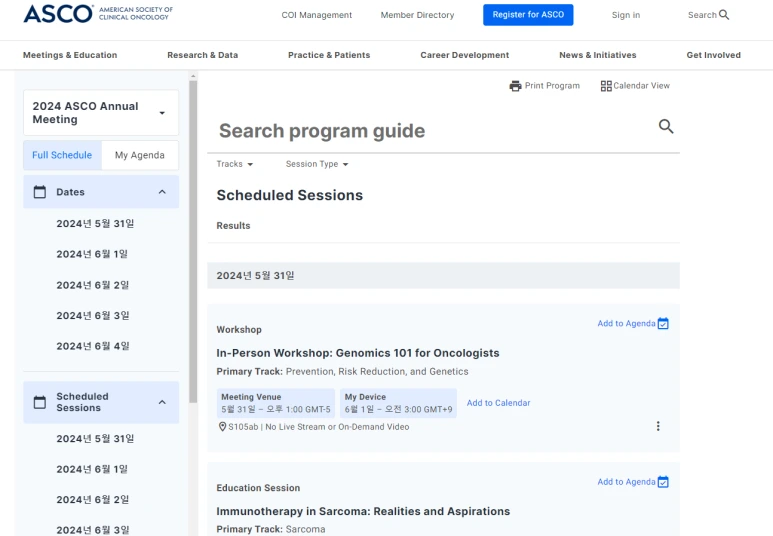The image size is (773, 536).
Task: Click the header Search magnifier icon
Action: click(724, 15)
